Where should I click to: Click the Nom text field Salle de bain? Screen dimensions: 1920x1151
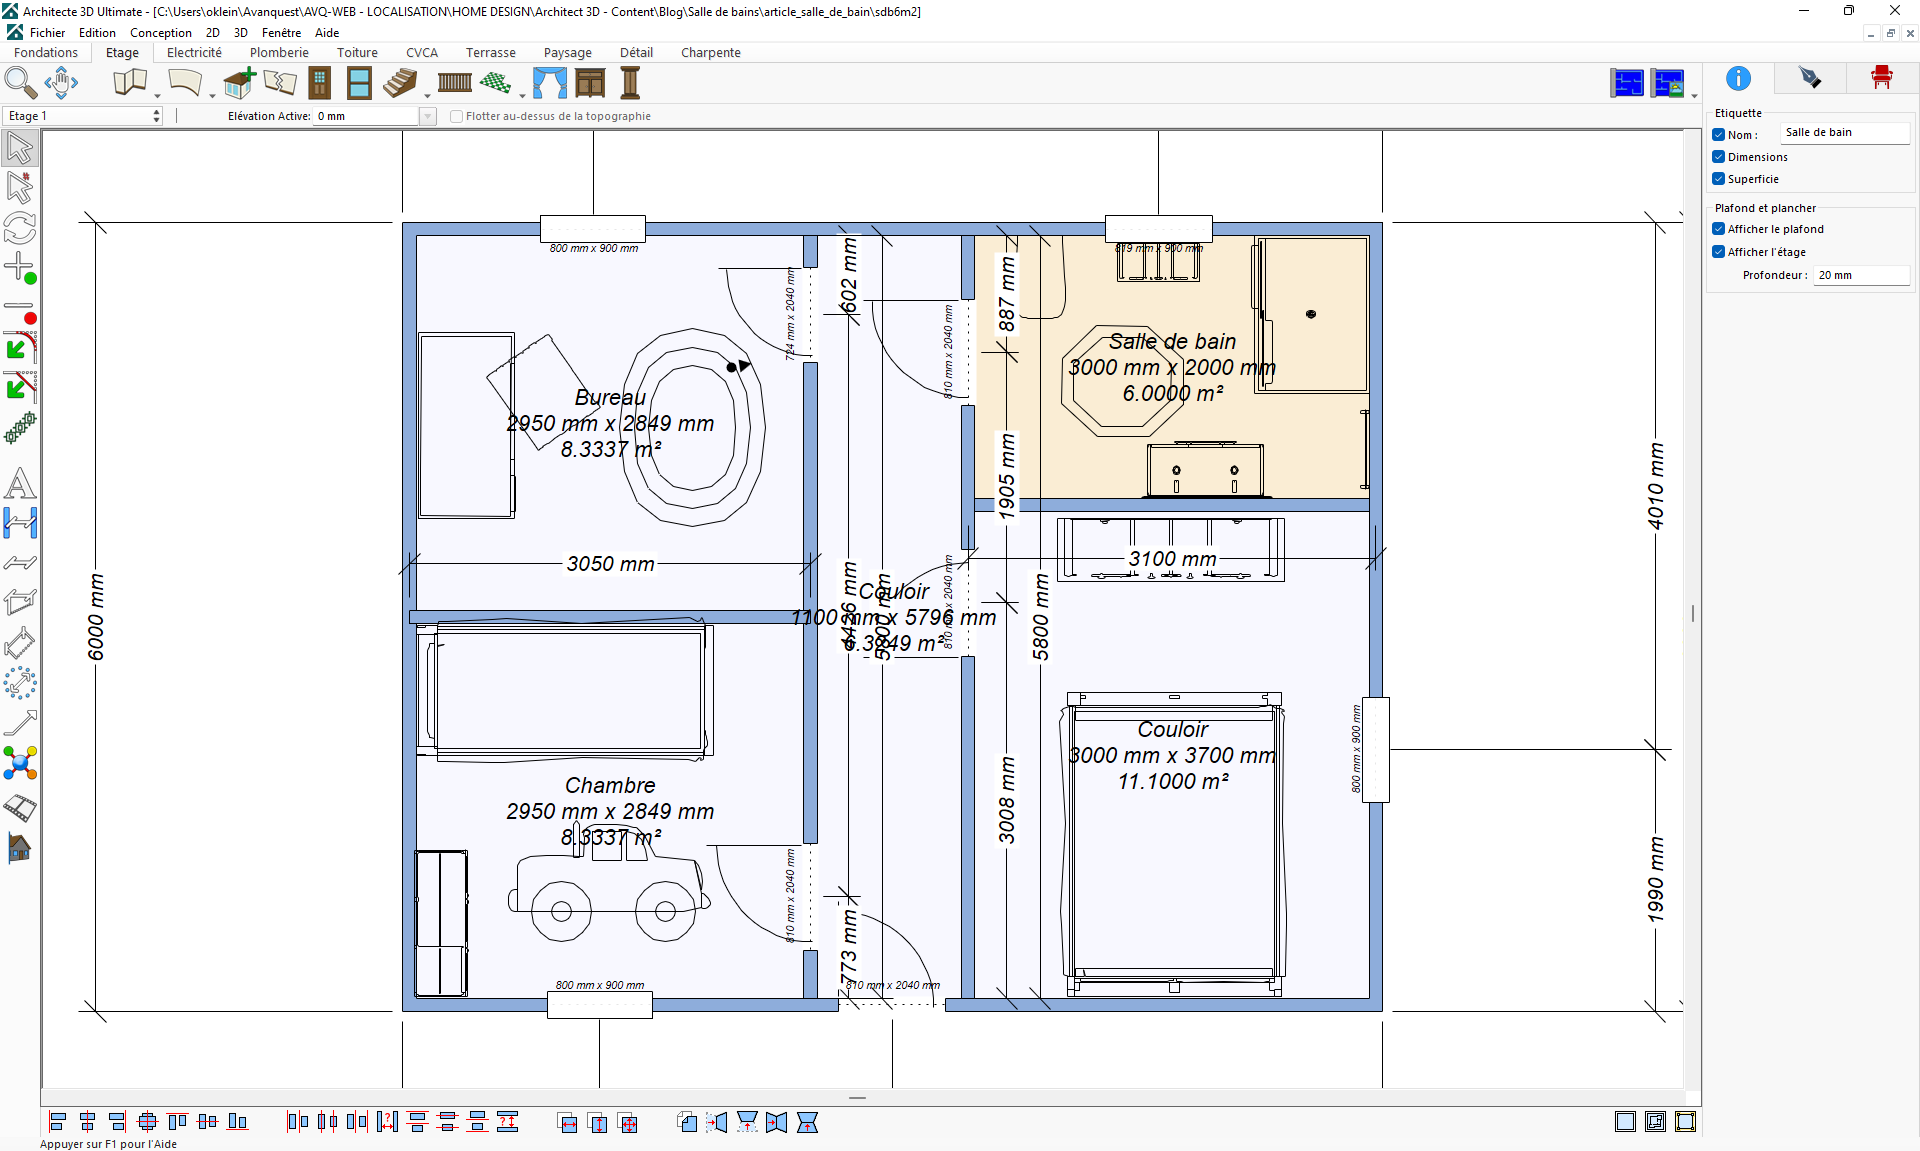coord(1844,133)
